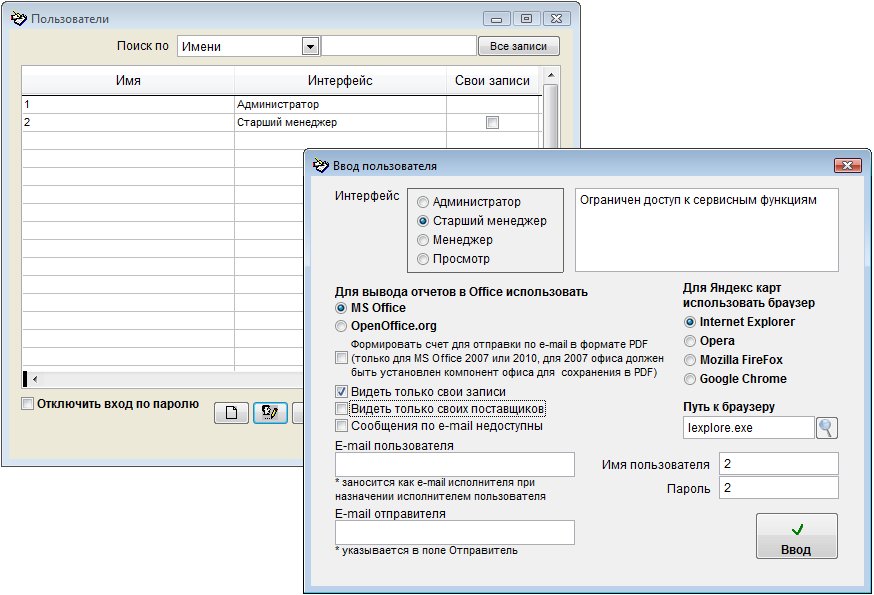Toggle Отключить вход по паролю checkbox
The image size is (874, 595).
(27, 403)
